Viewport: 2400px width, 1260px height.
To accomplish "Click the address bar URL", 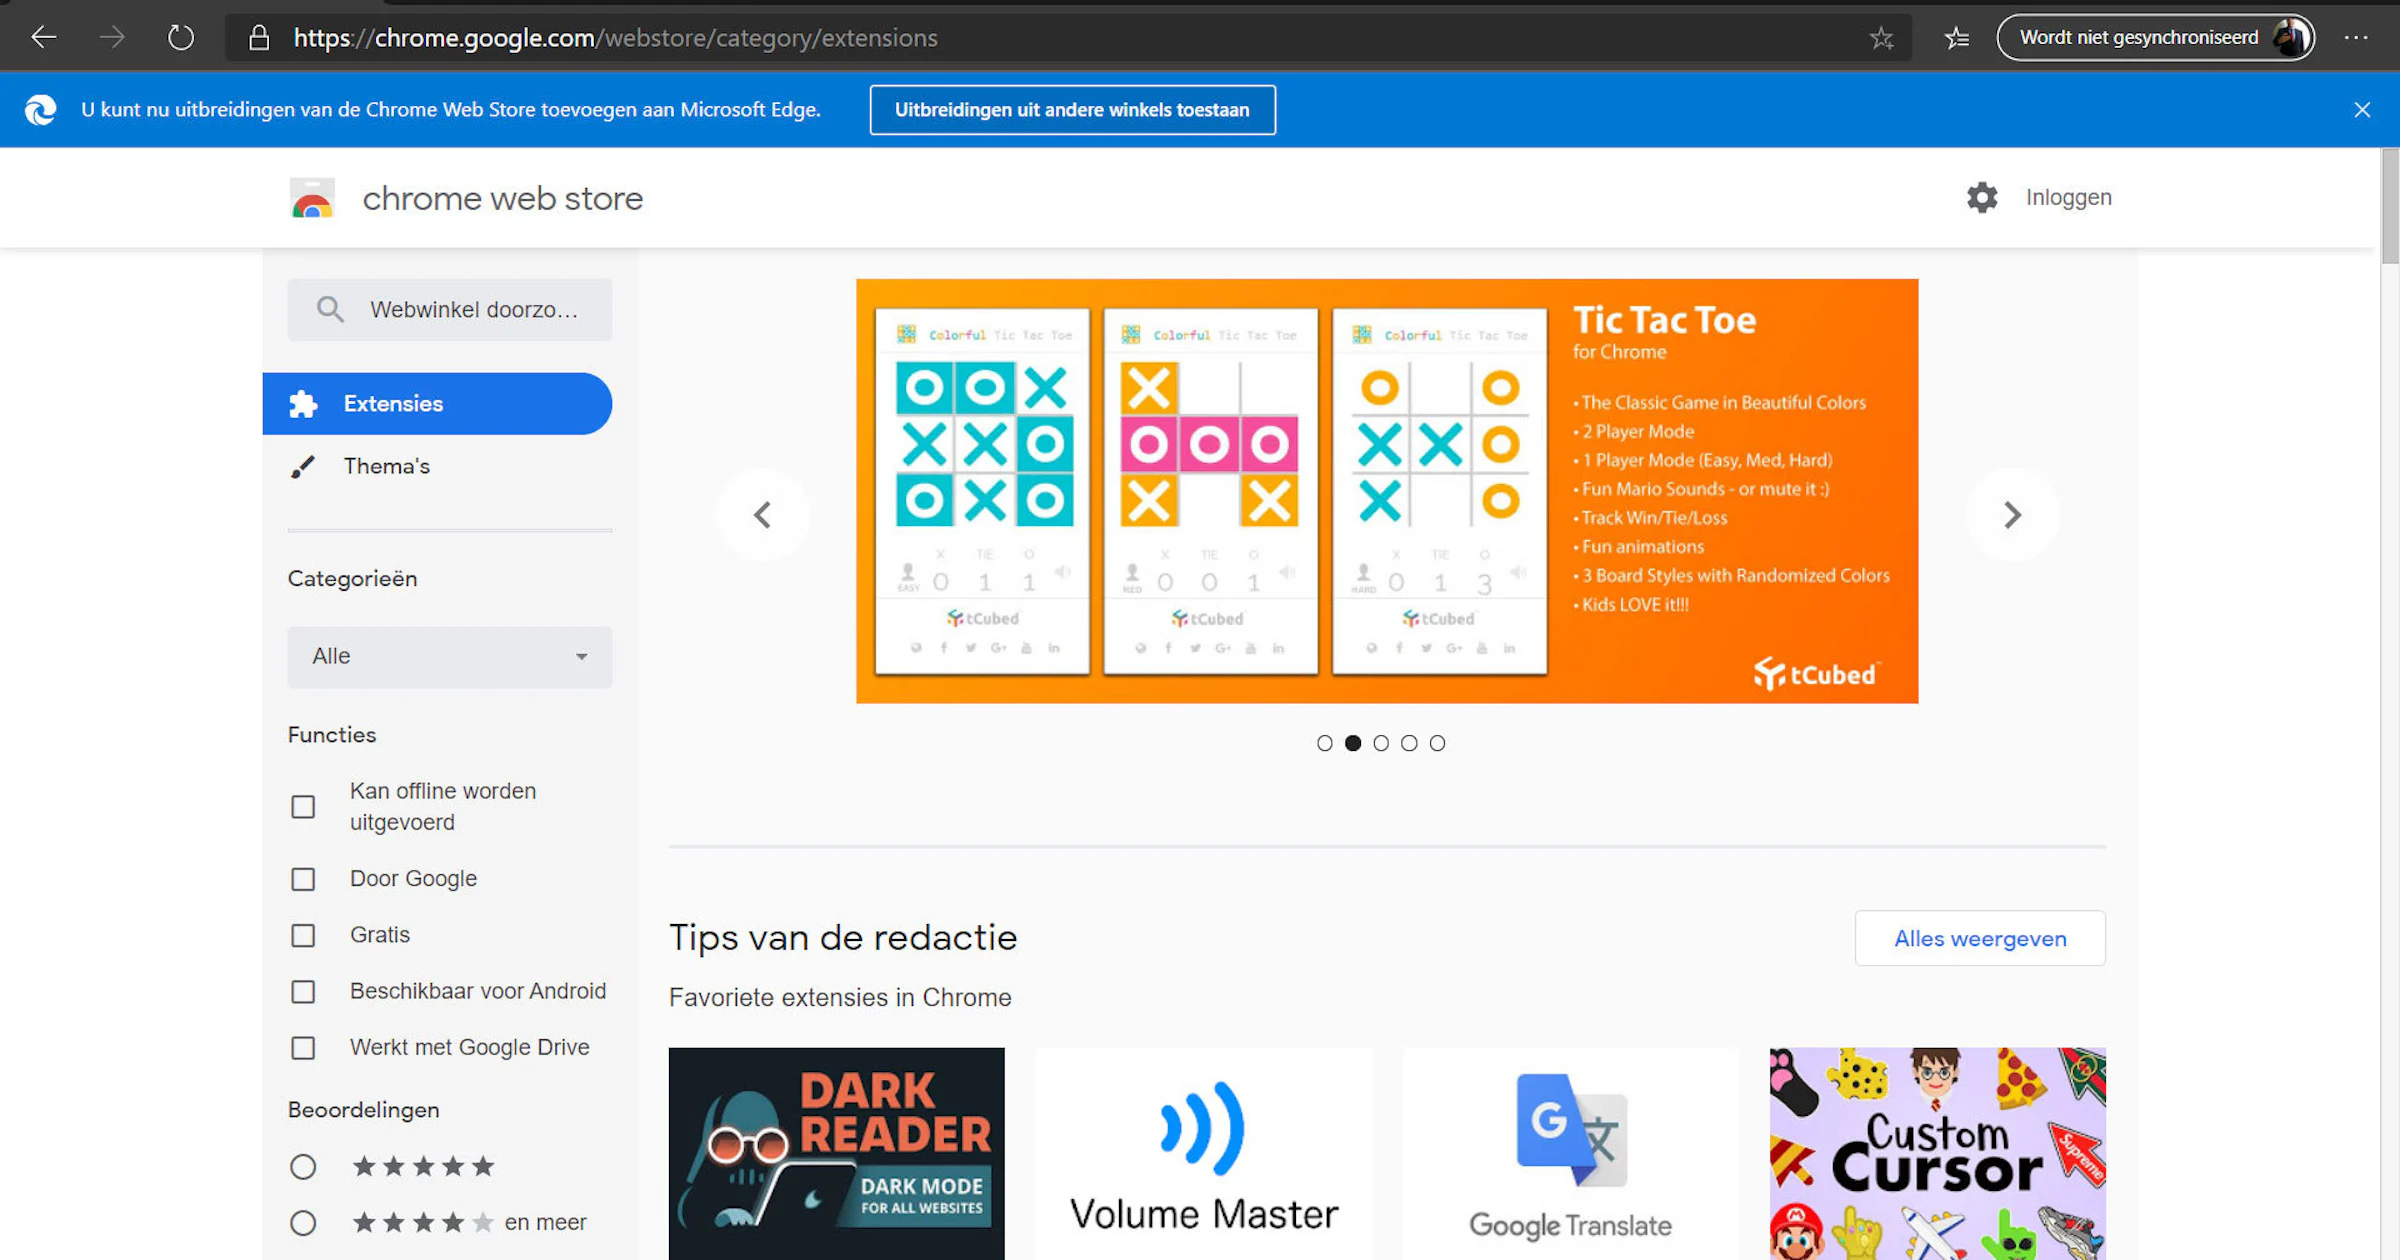I will click(x=615, y=38).
